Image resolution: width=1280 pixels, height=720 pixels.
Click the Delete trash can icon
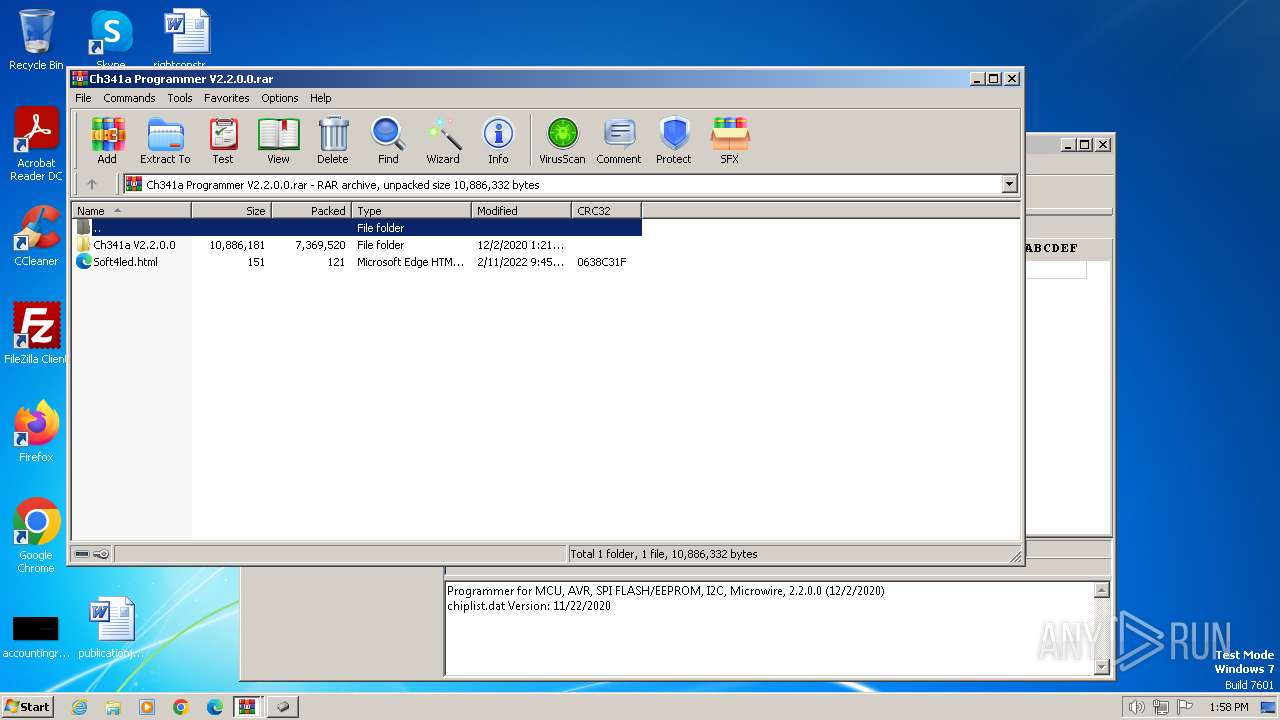pos(333,140)
